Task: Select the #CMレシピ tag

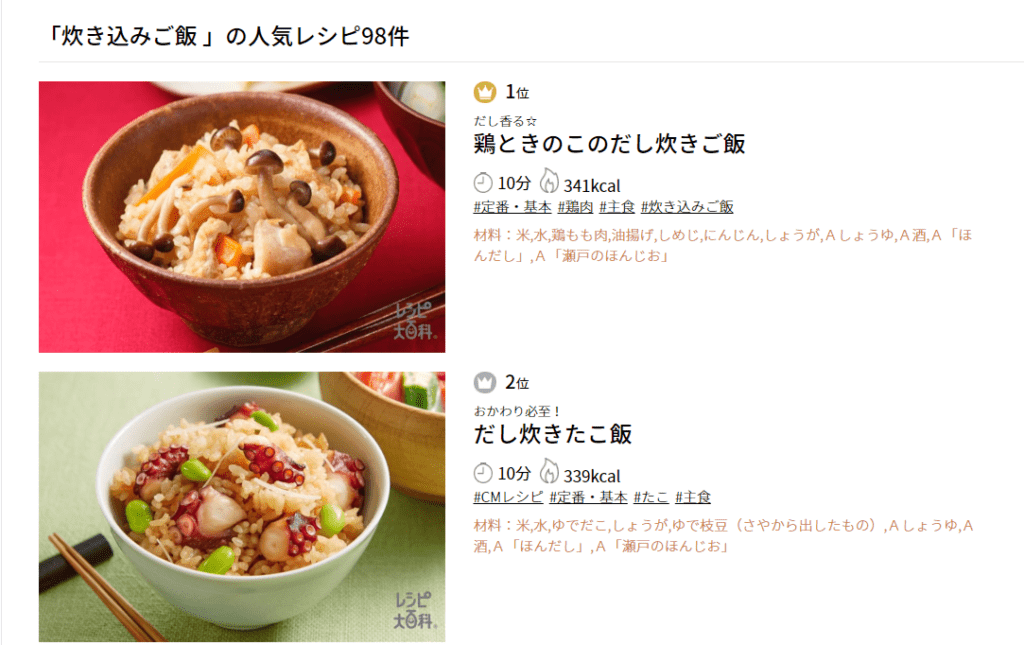Action: (508, 497)
